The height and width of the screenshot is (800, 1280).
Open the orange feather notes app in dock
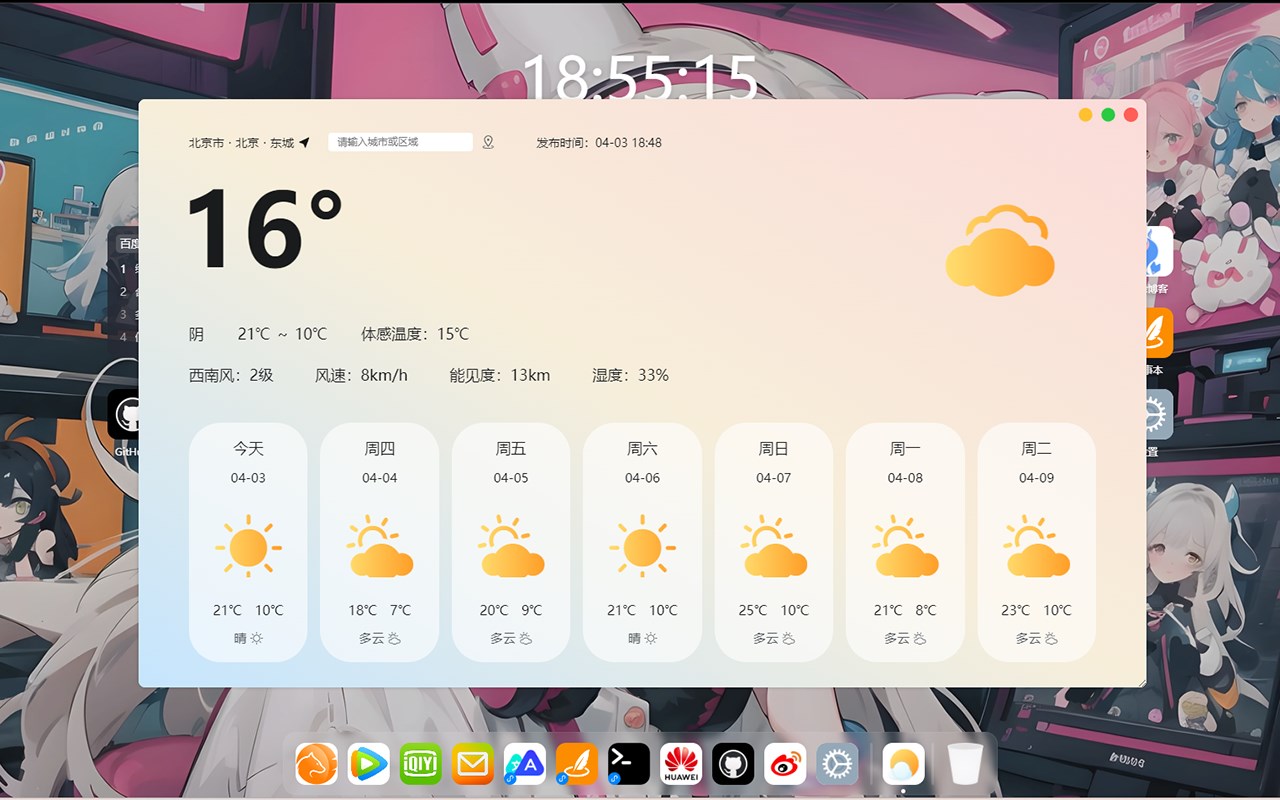577,764
